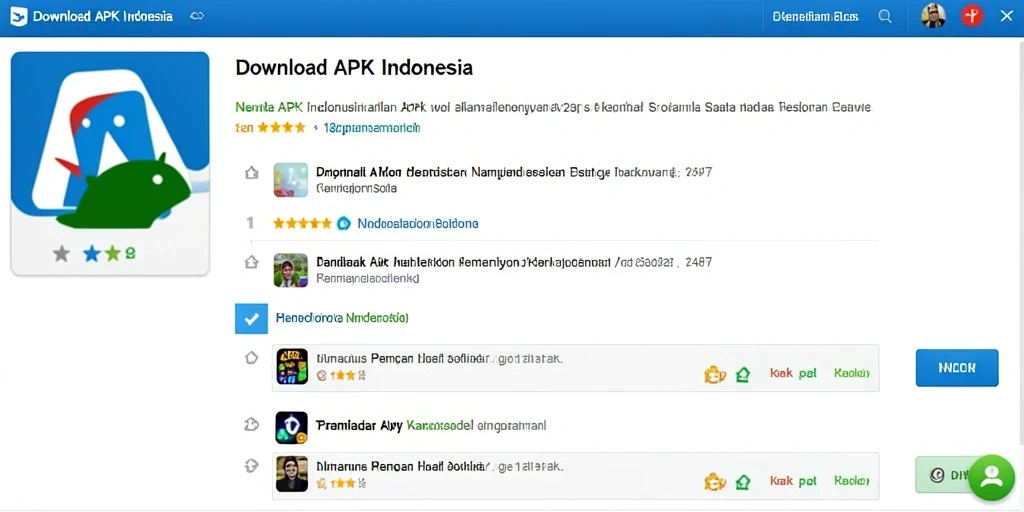Click the five-star rating in row 1
Viewport: 1024px width, 512px height.
(x=302, y=223)
